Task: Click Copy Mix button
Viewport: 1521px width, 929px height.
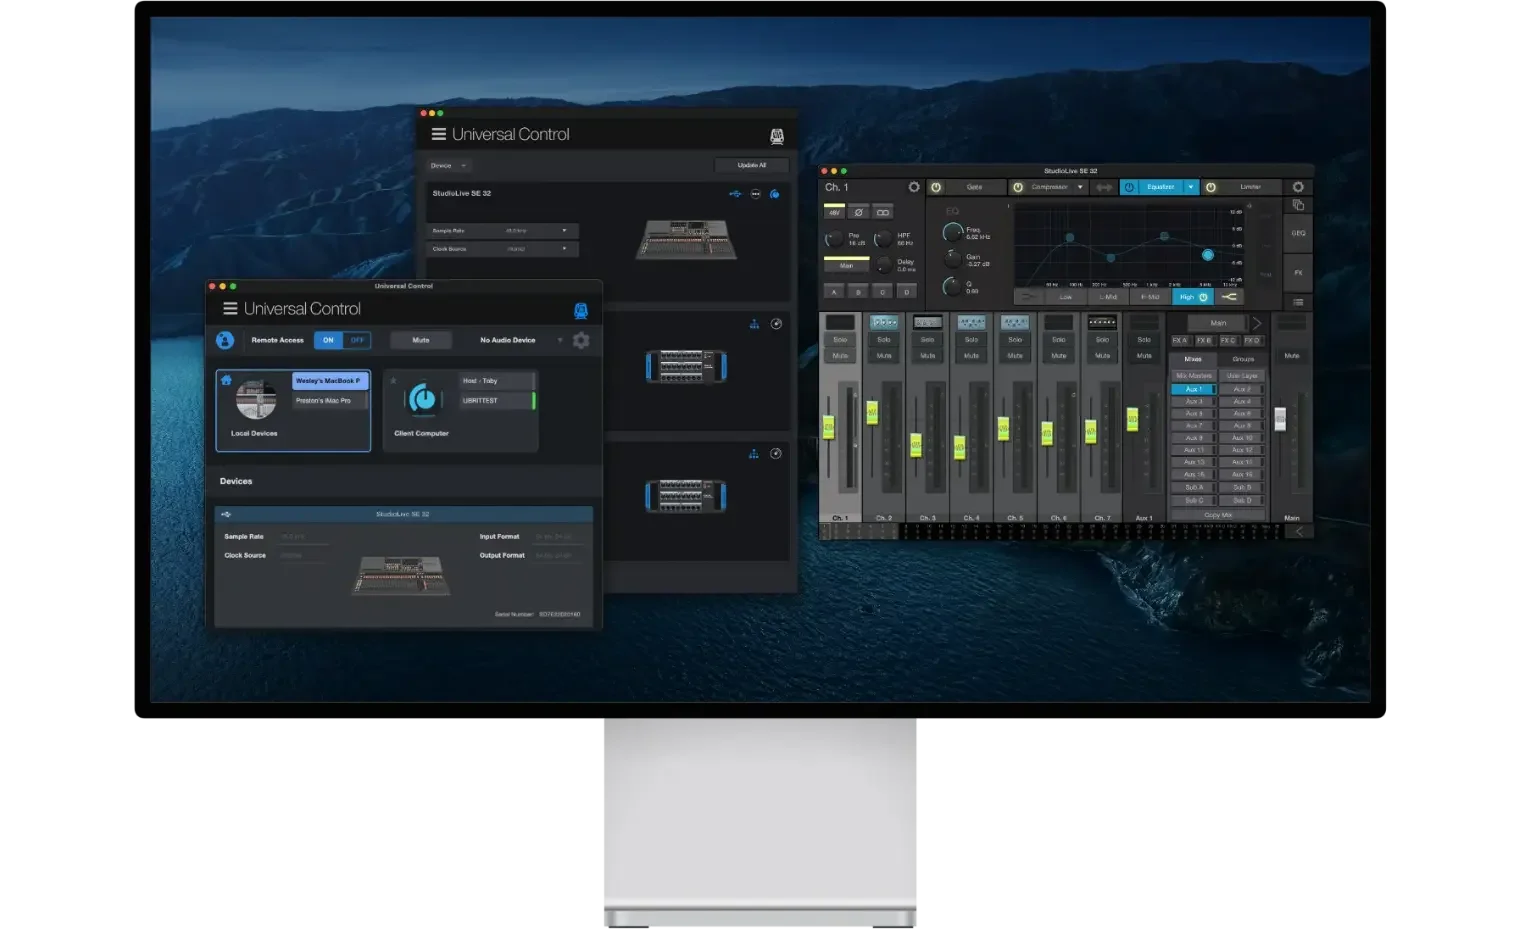Action: 1218,515
